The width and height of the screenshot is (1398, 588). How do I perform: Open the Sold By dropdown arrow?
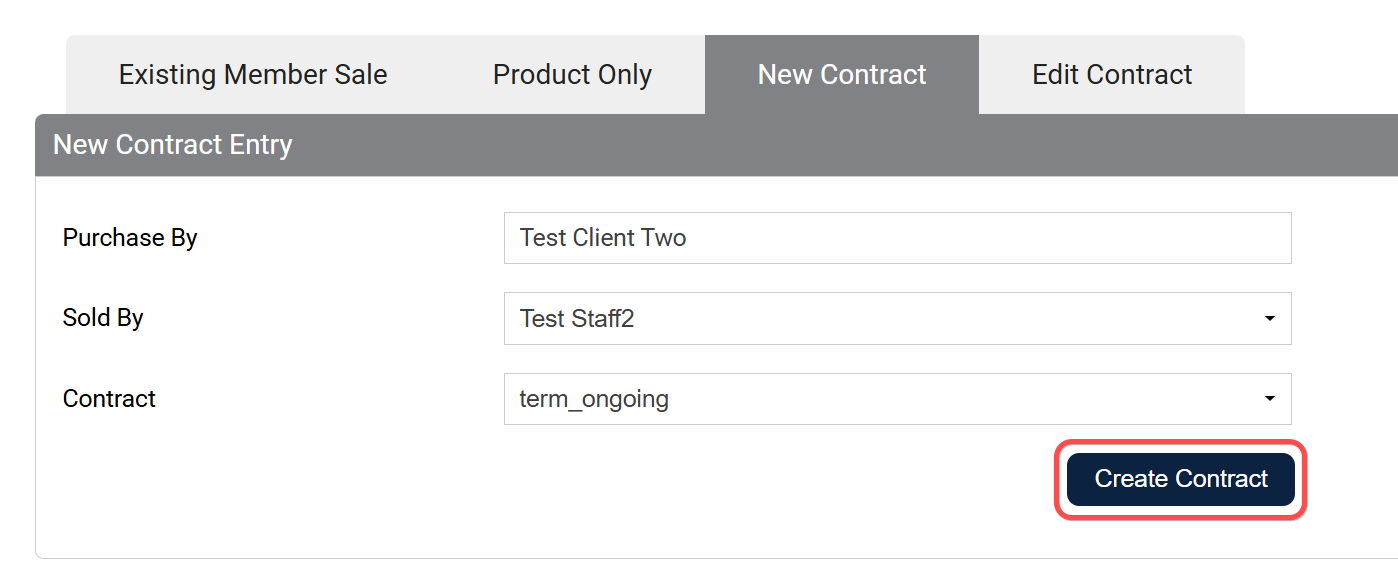point(1268,318)
